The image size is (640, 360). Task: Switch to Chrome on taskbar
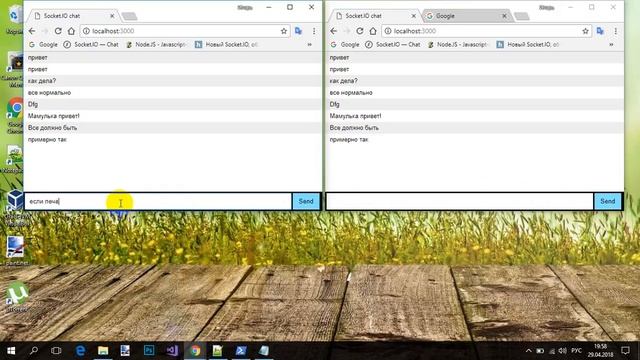tap(196, 351)
